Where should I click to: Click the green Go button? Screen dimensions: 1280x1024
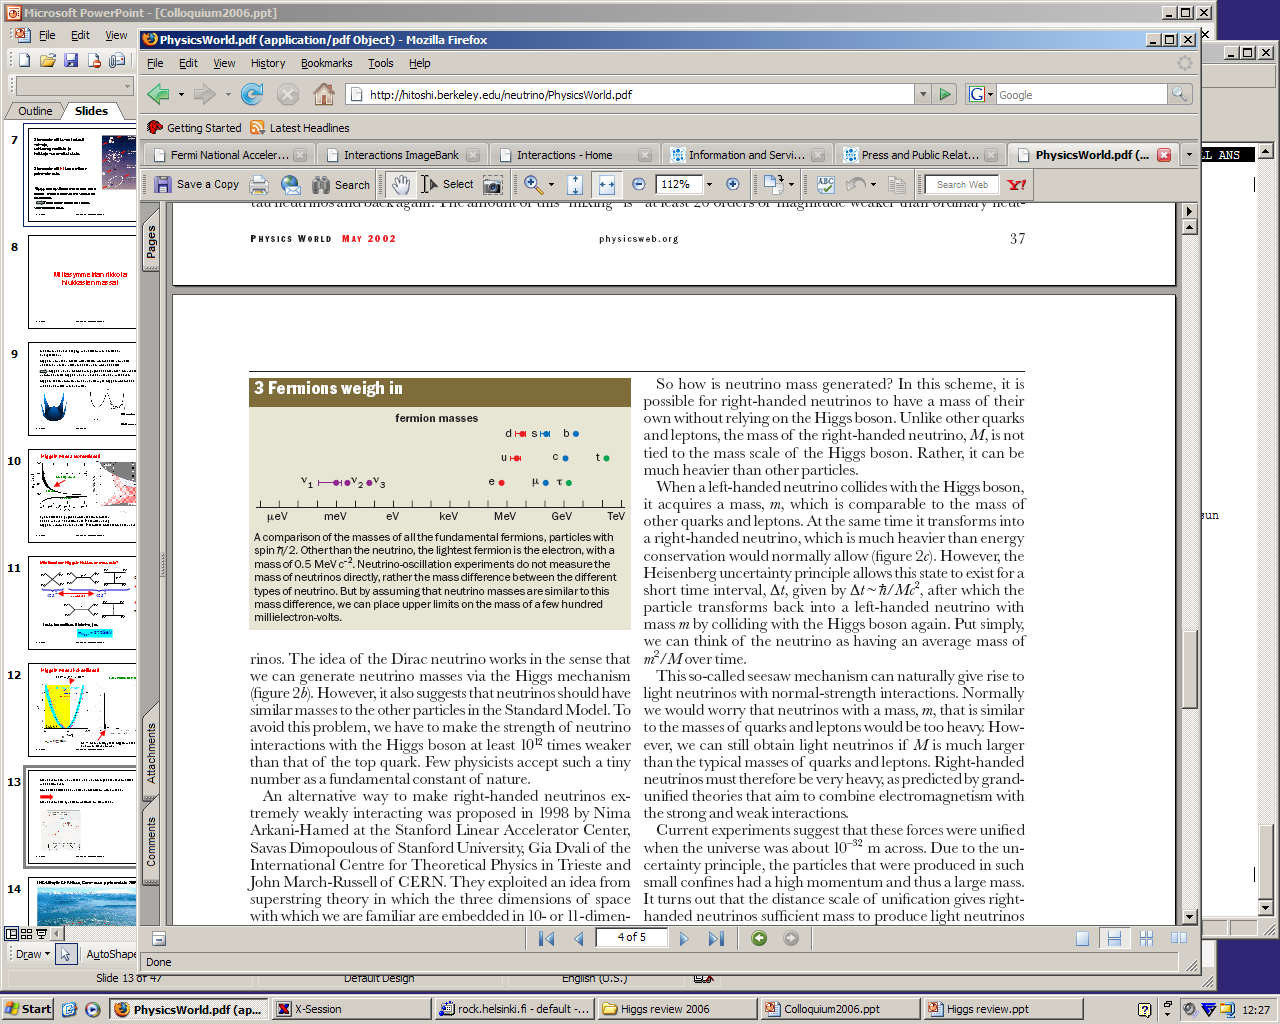pos(945,94)
